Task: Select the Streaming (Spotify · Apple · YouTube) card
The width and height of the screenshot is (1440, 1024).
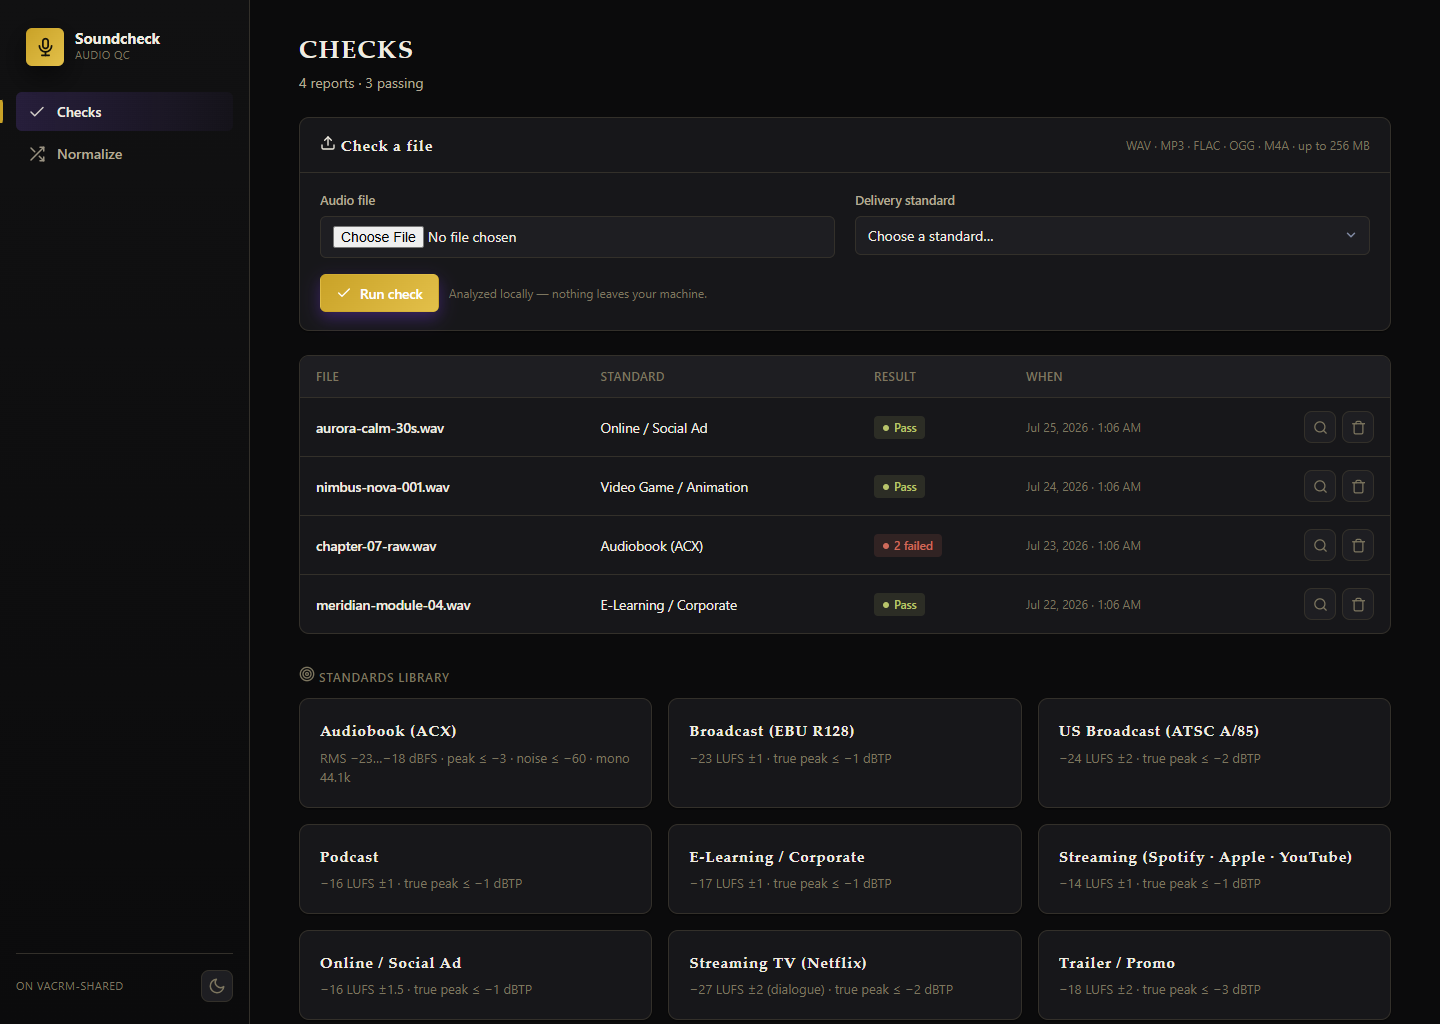Action: point(1214,869)
